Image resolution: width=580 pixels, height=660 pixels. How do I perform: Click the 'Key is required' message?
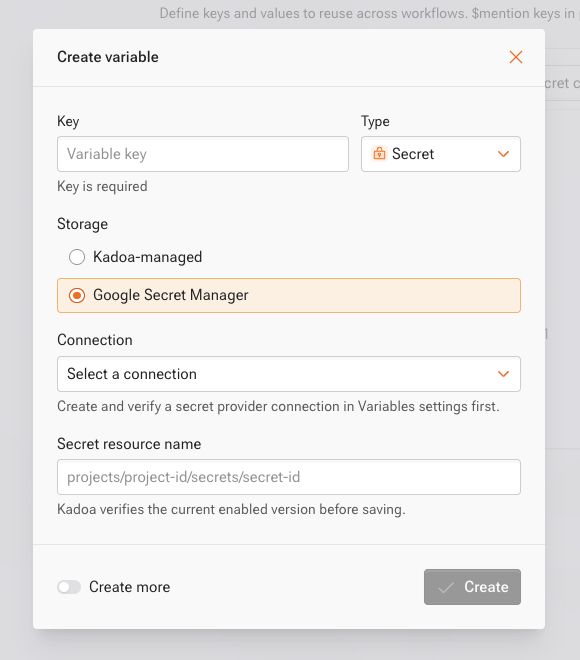tap(102, 186)
